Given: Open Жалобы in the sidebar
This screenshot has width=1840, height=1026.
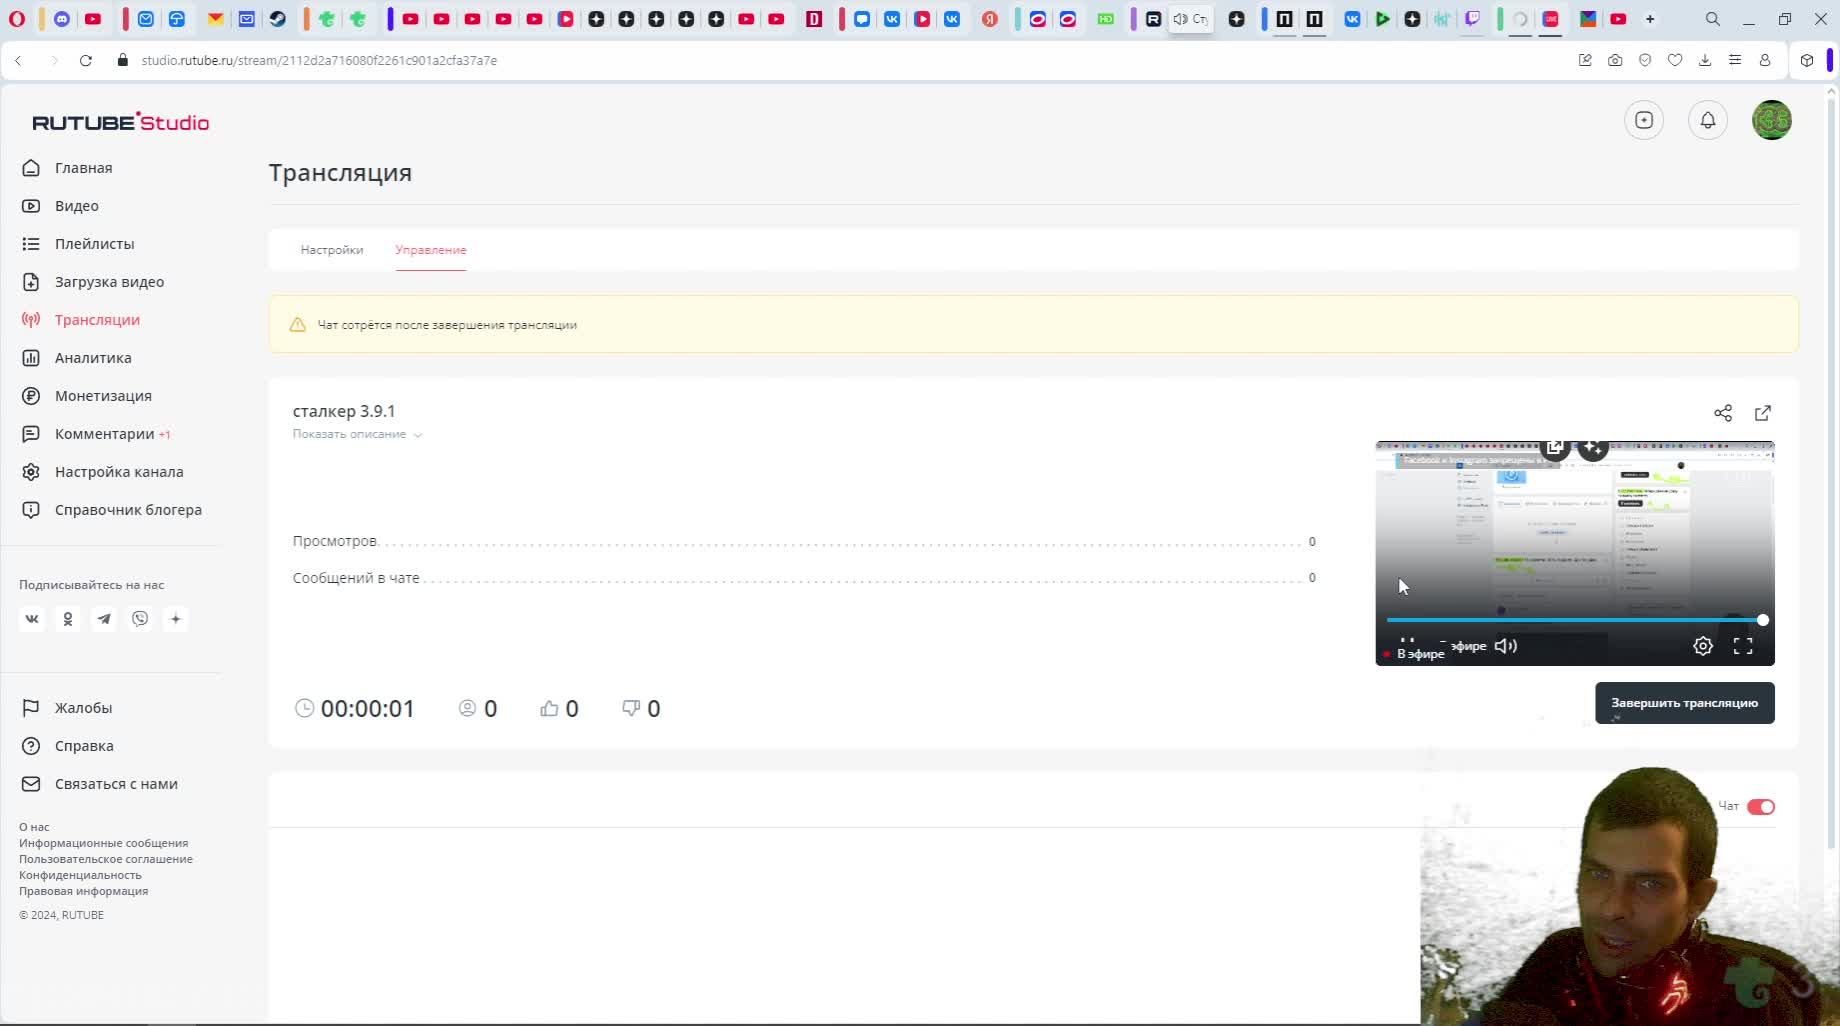Looking at the screenshot, I should click(x=67, y=708).
